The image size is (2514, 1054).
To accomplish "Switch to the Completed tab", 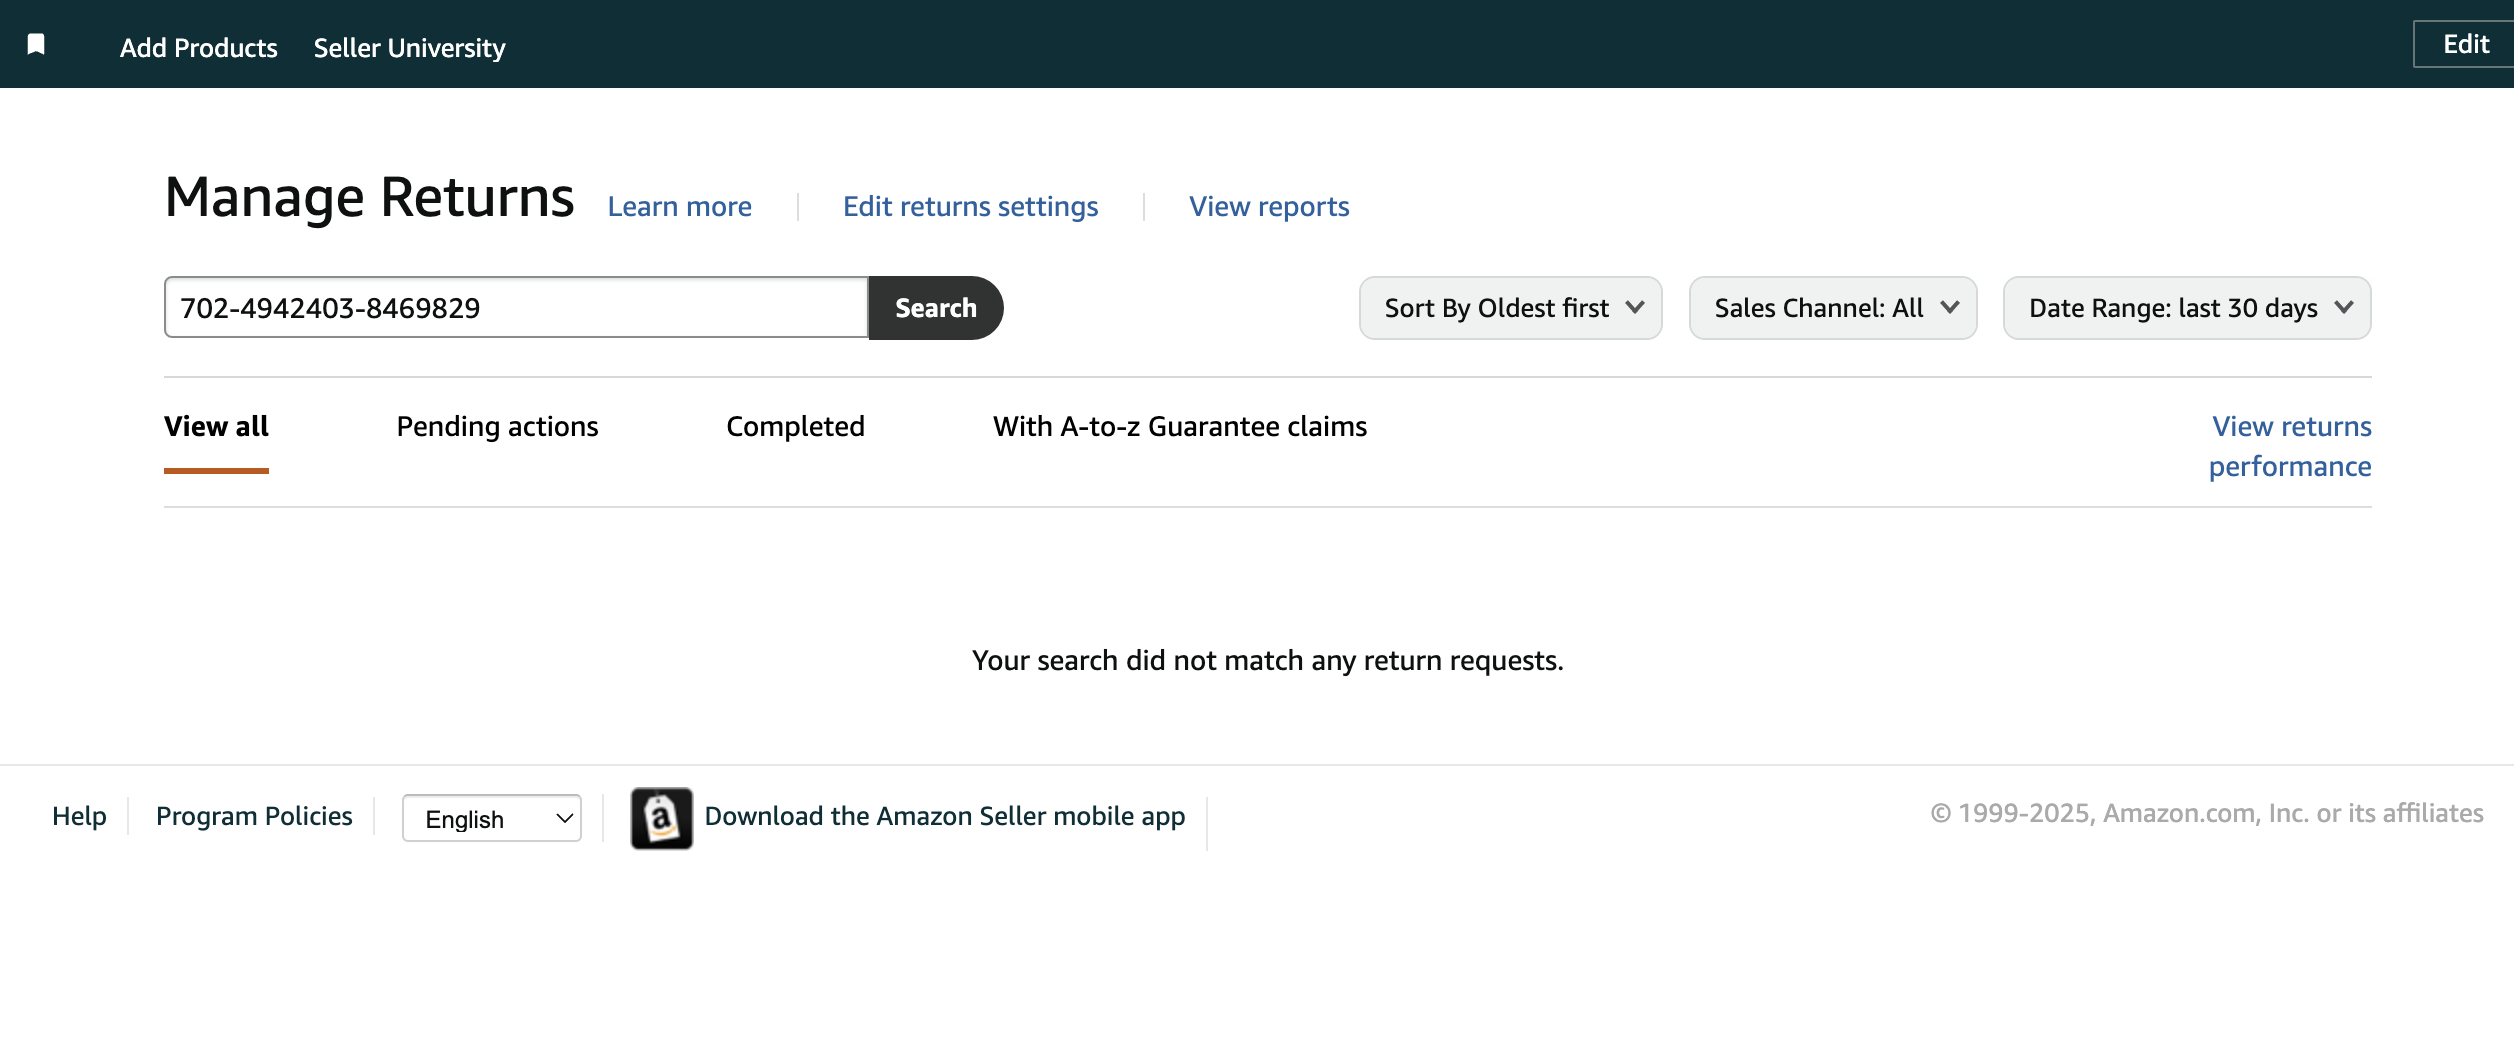I will point(795,427).
